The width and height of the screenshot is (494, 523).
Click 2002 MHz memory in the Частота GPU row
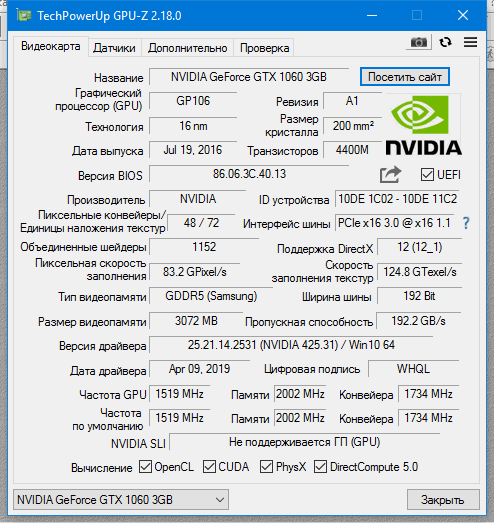[300, 394]
